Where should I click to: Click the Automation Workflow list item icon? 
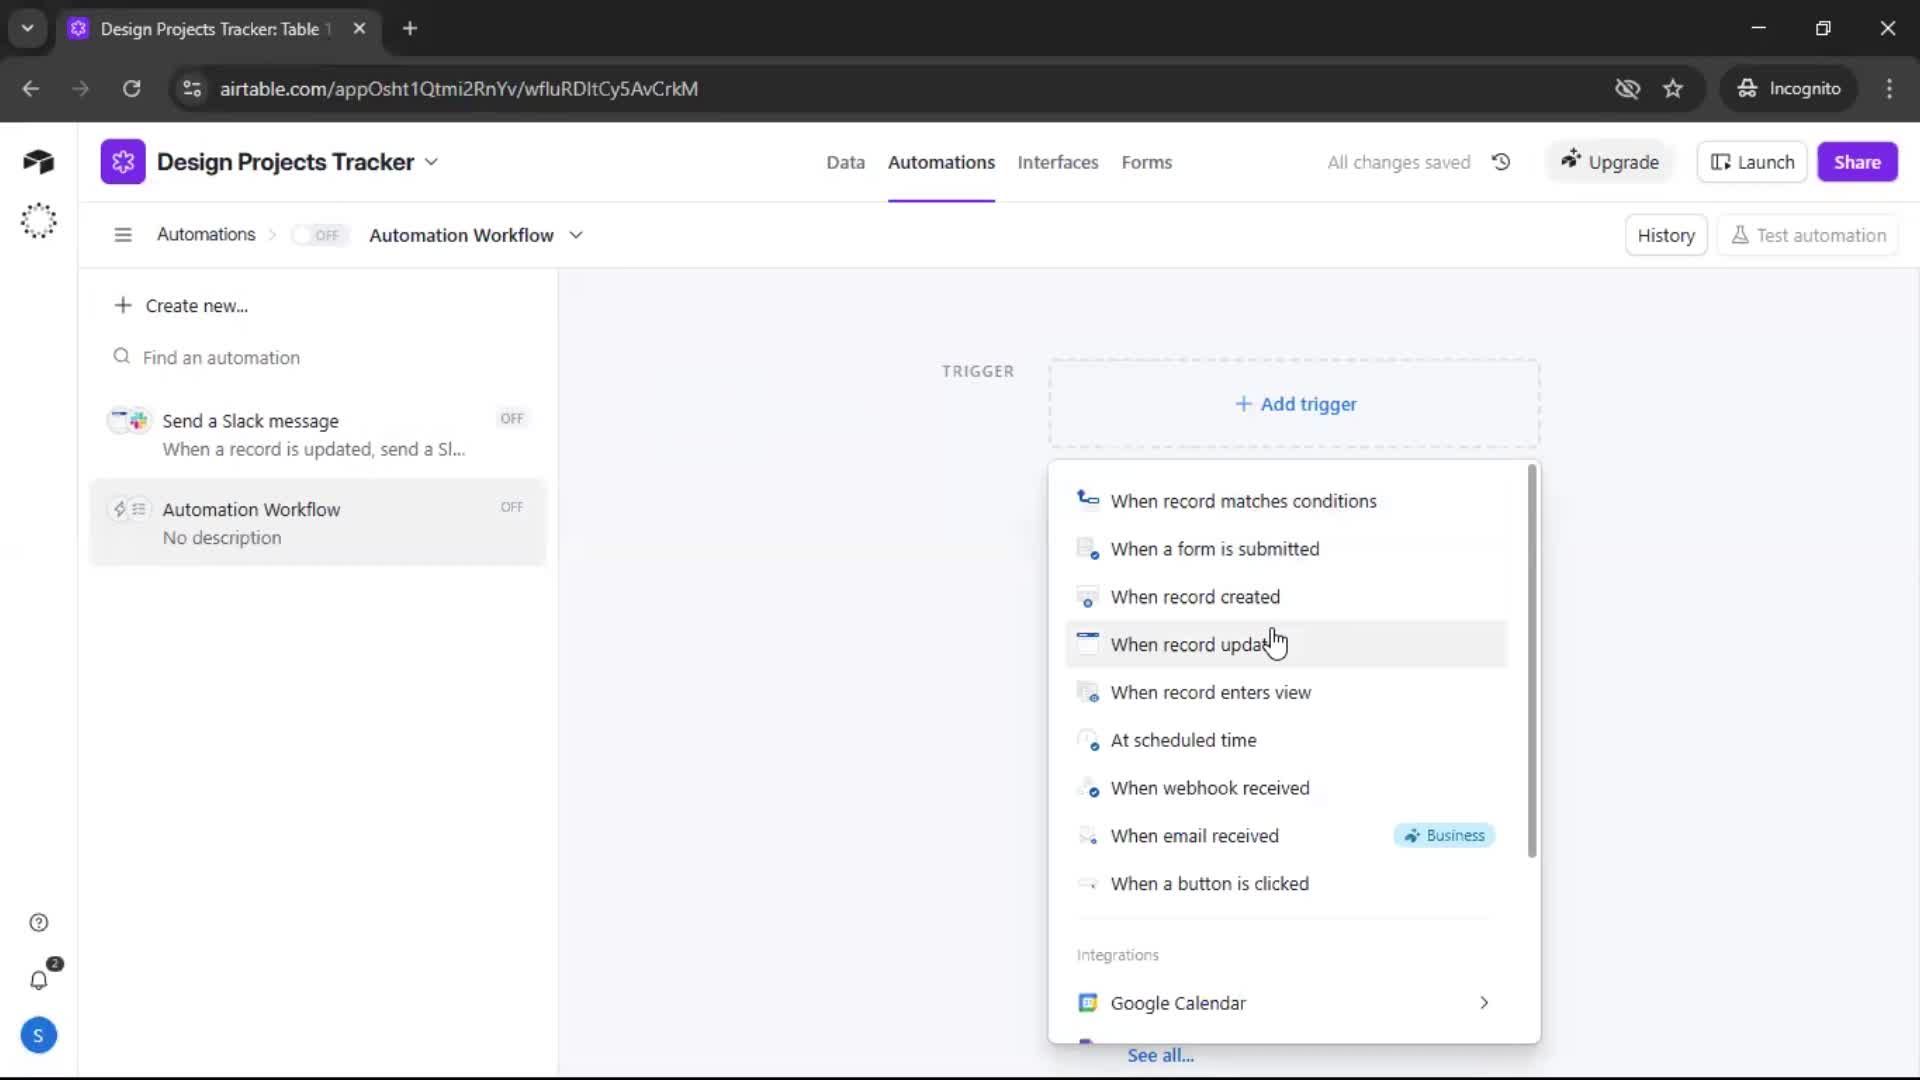pos(129,509)
